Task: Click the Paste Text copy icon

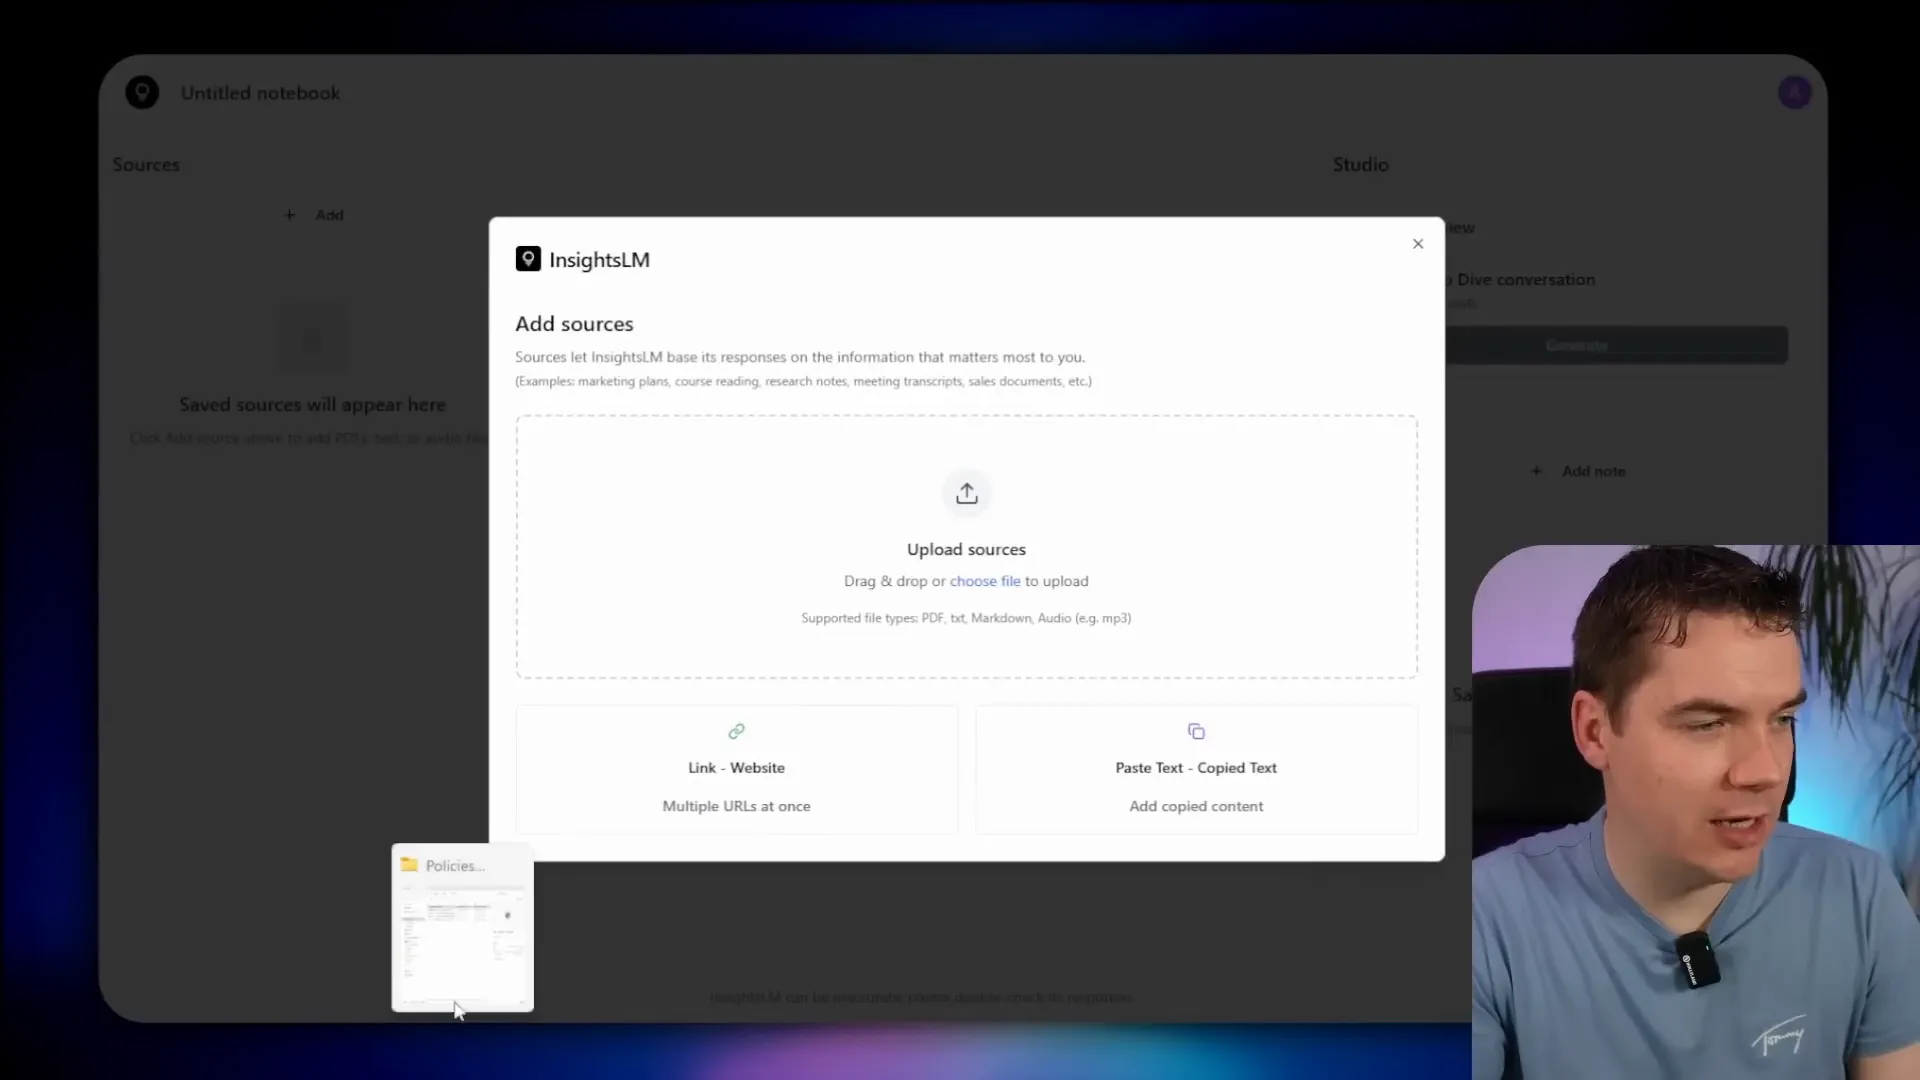Action: click(1196, 731)
